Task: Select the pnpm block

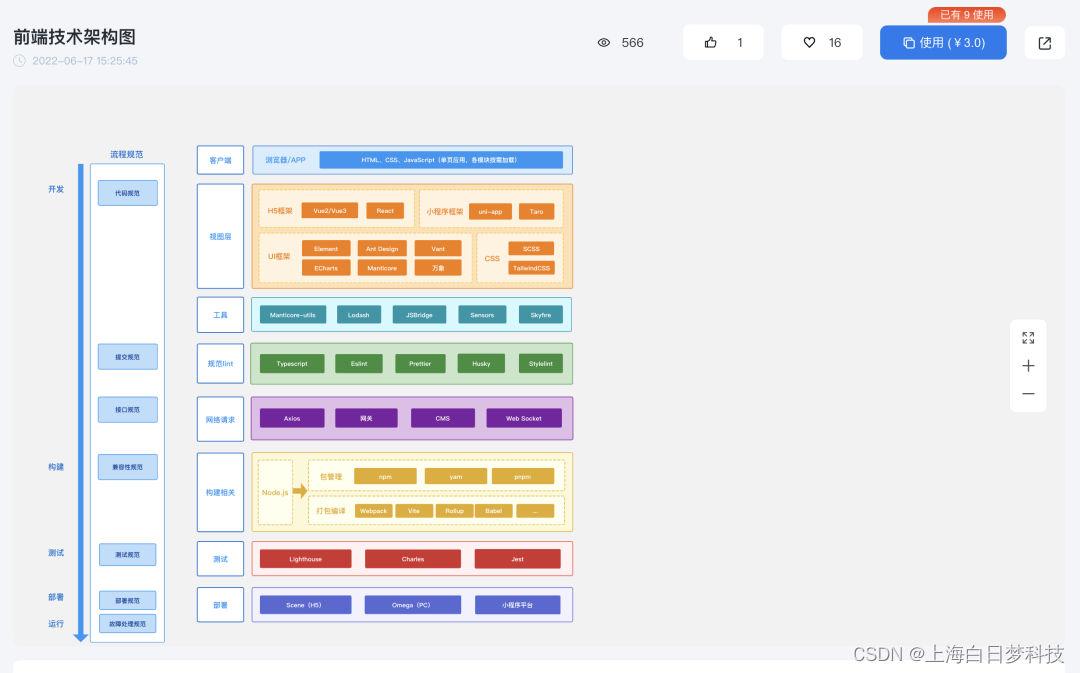Action: click(523, 477)
